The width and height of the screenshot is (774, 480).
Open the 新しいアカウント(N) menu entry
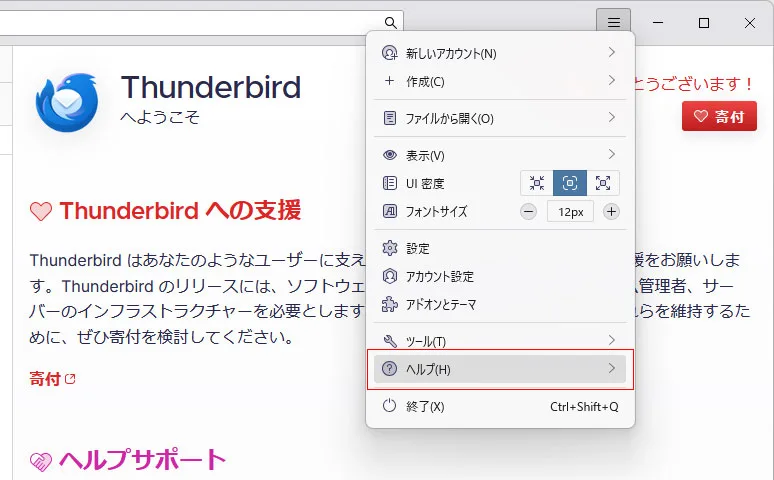(500, 53)
